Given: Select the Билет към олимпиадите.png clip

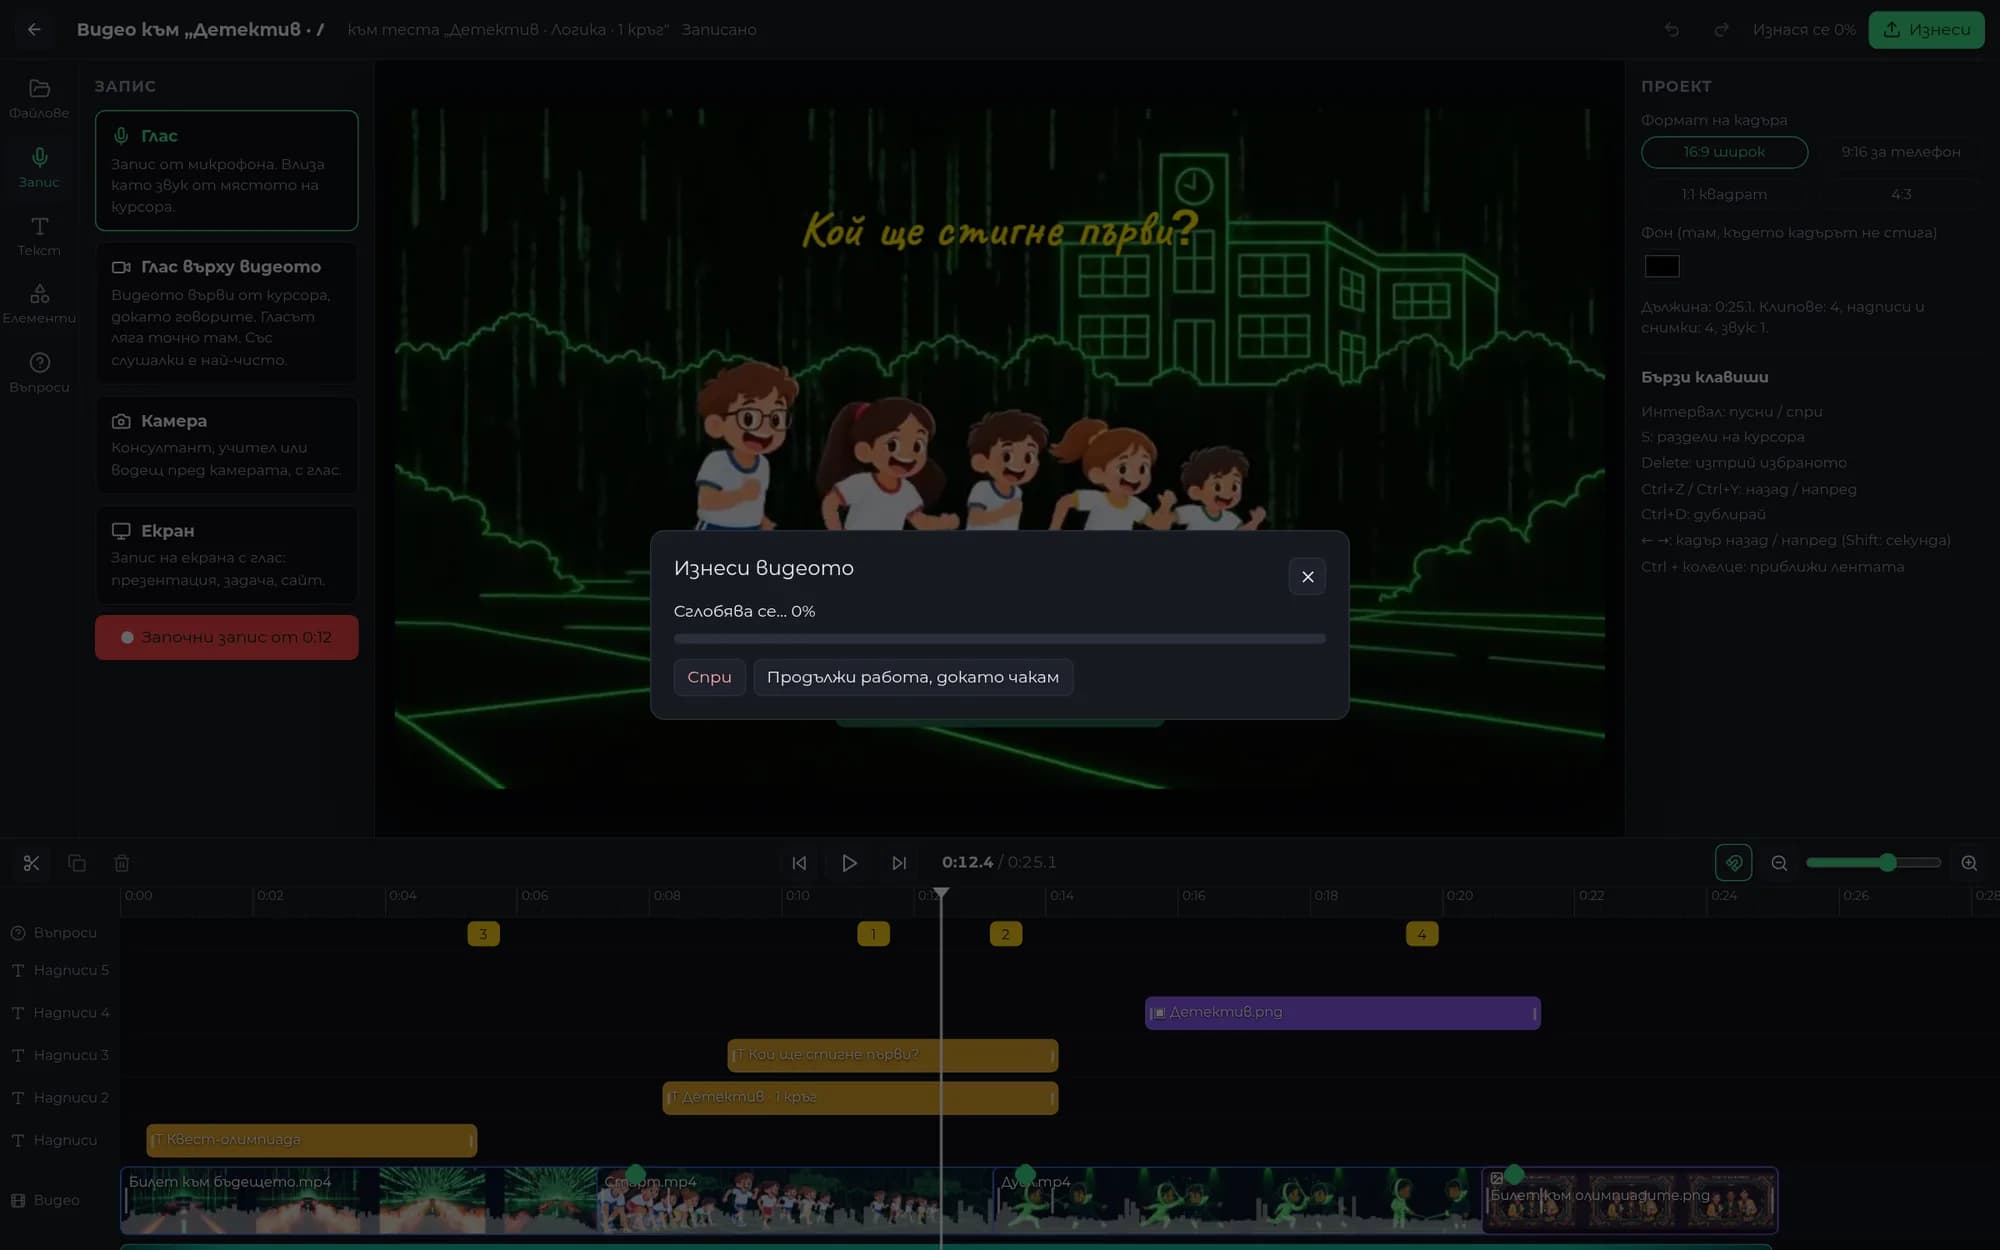Looking at the screenshot, I should click(1630, 1200).
